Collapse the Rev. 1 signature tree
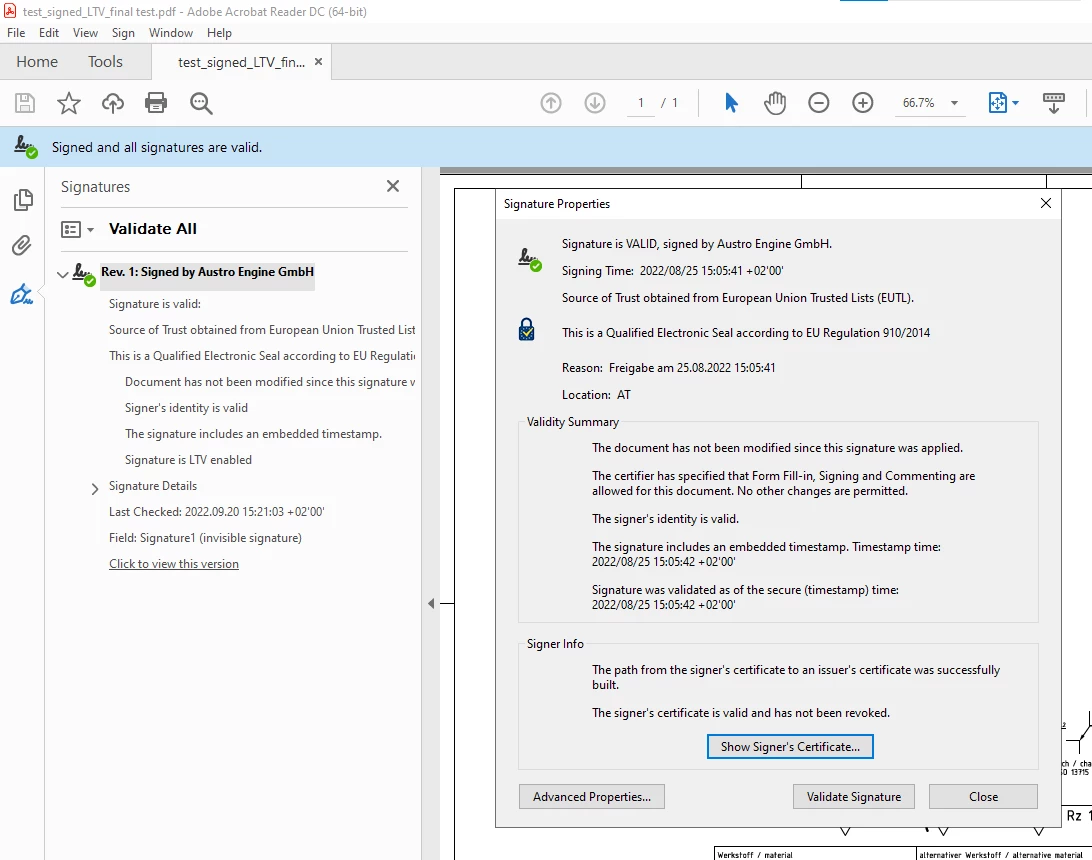1092x860 pixels. point(63,274)
